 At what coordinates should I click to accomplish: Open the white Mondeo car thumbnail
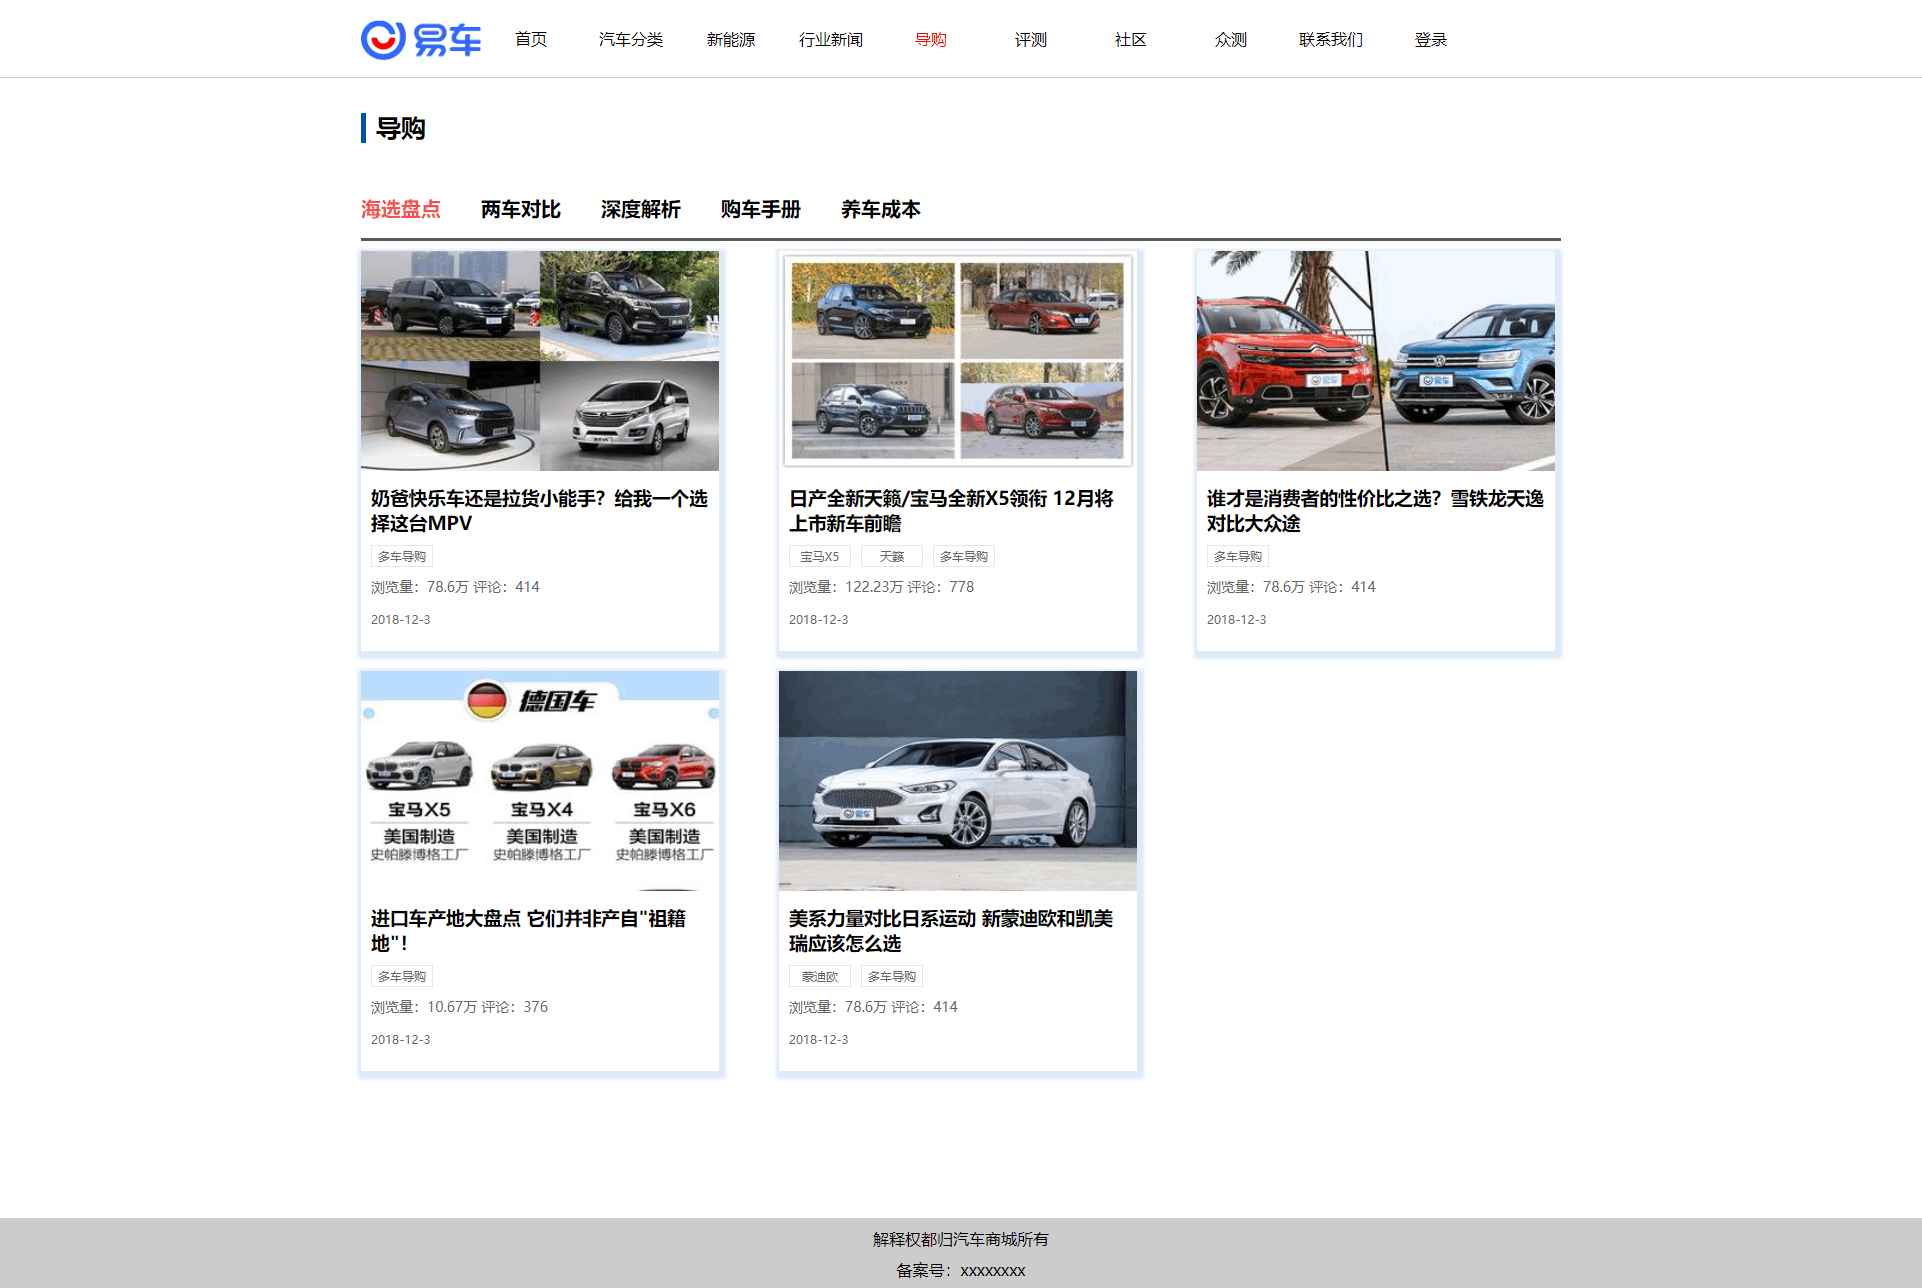coord(958,781)
